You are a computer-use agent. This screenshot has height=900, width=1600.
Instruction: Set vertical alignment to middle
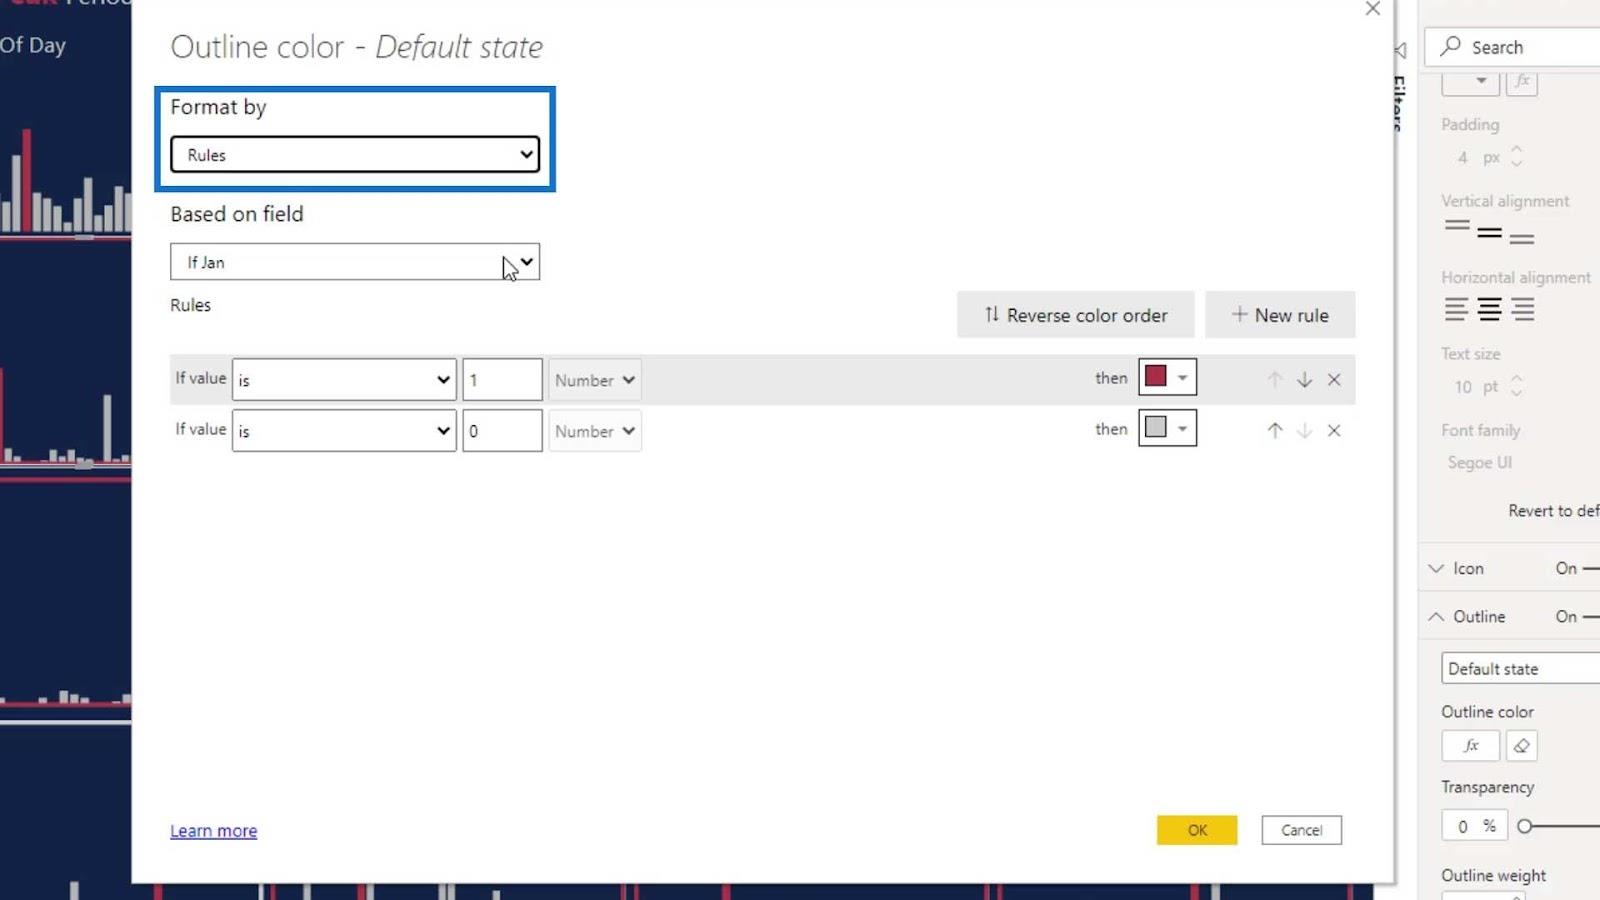coord(1489,233)
